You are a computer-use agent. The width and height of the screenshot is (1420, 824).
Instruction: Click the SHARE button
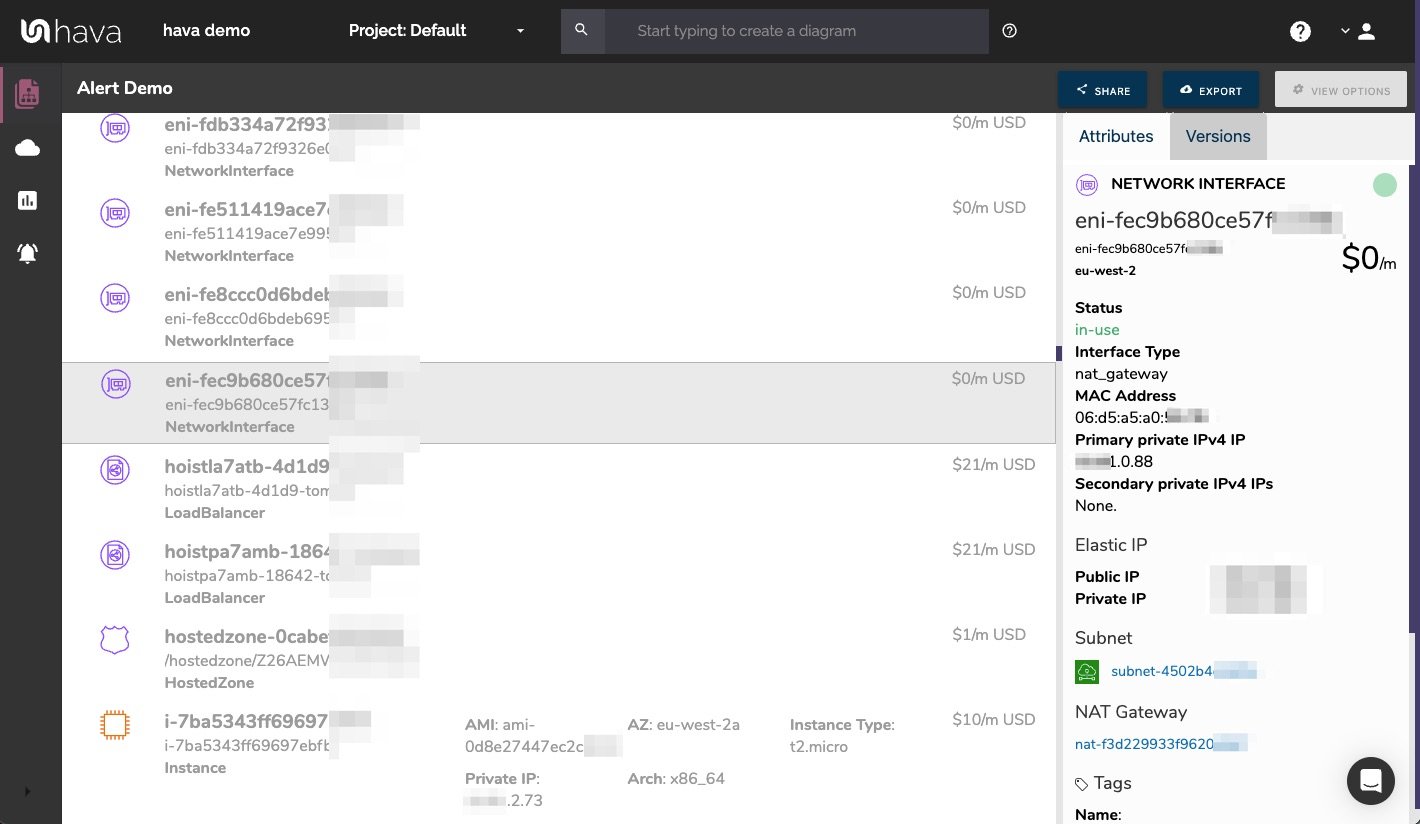pyautogui.click(x=1102, y=89)
